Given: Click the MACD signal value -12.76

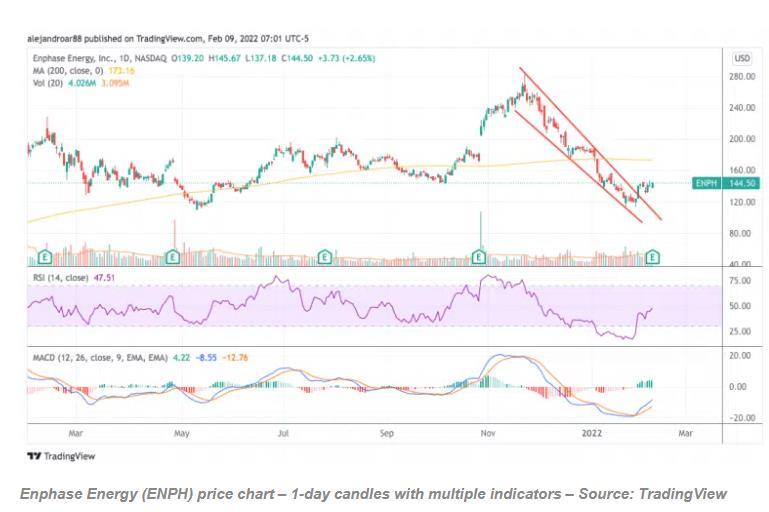Looking at the screenshot, I should 235,358.
